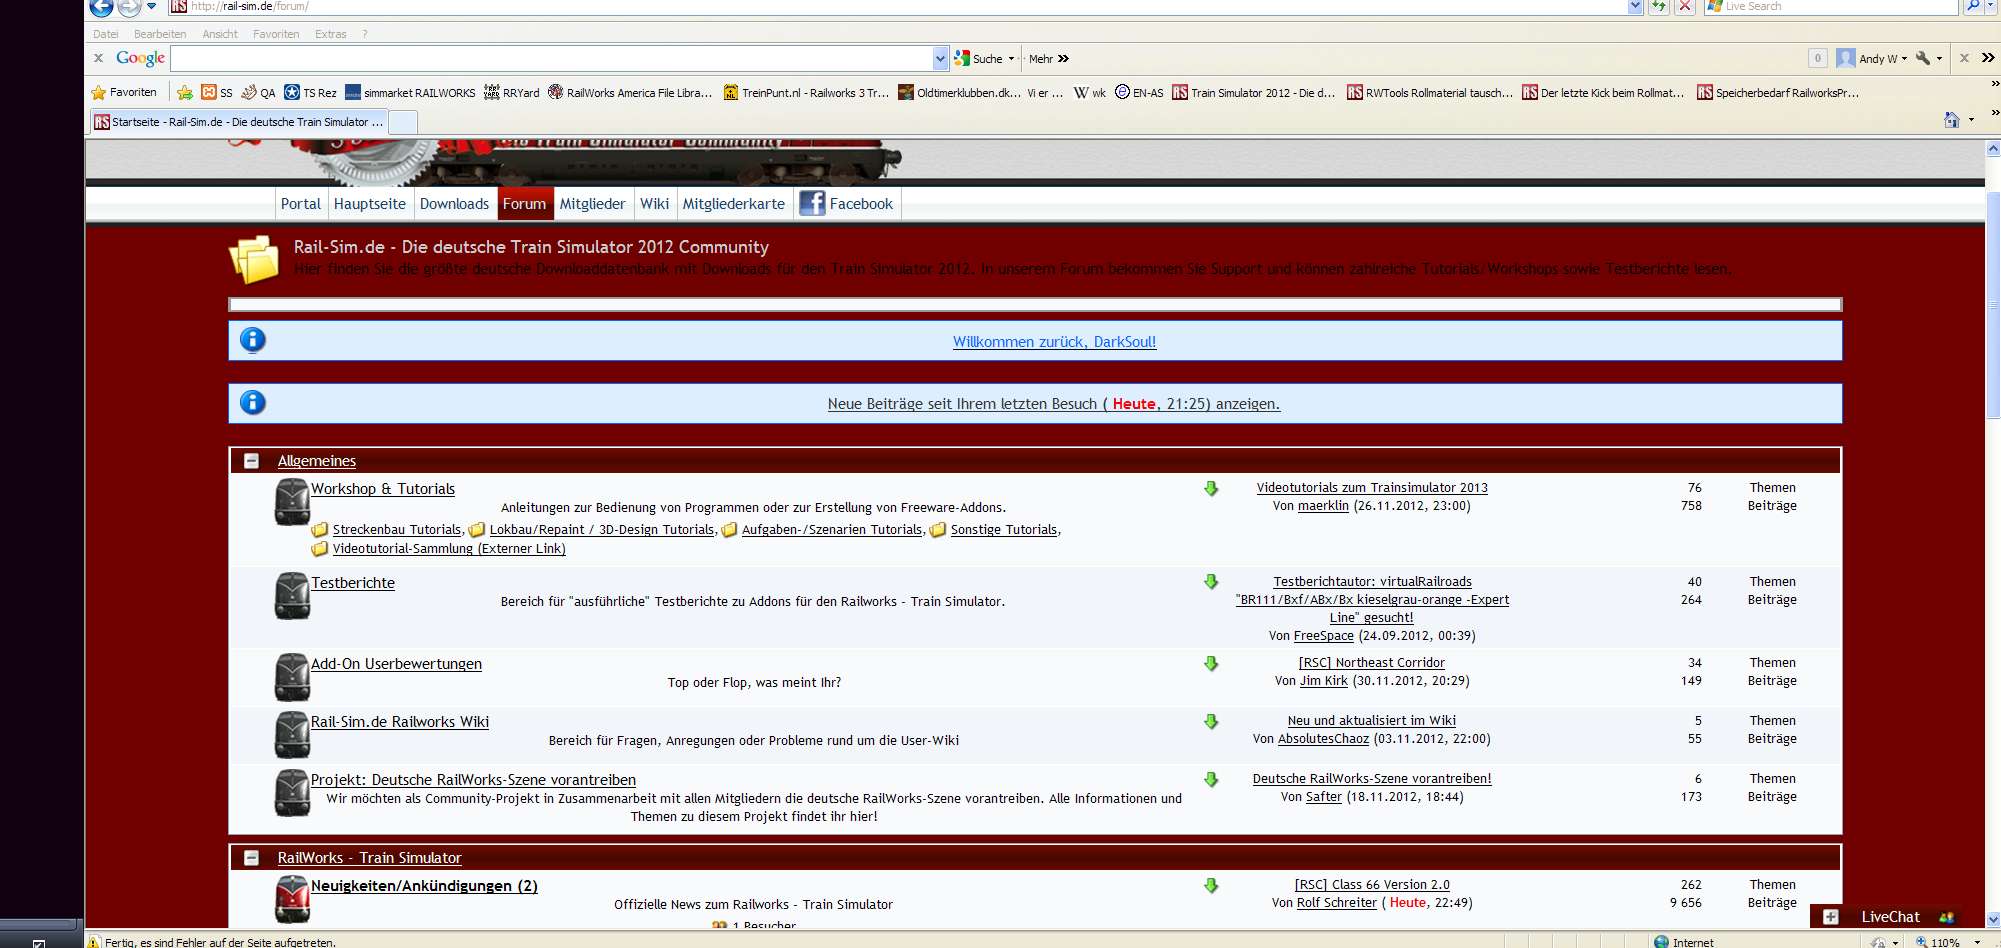Click the Live Search input box
Screen dimensions: 2001x948
point(1830,6)
